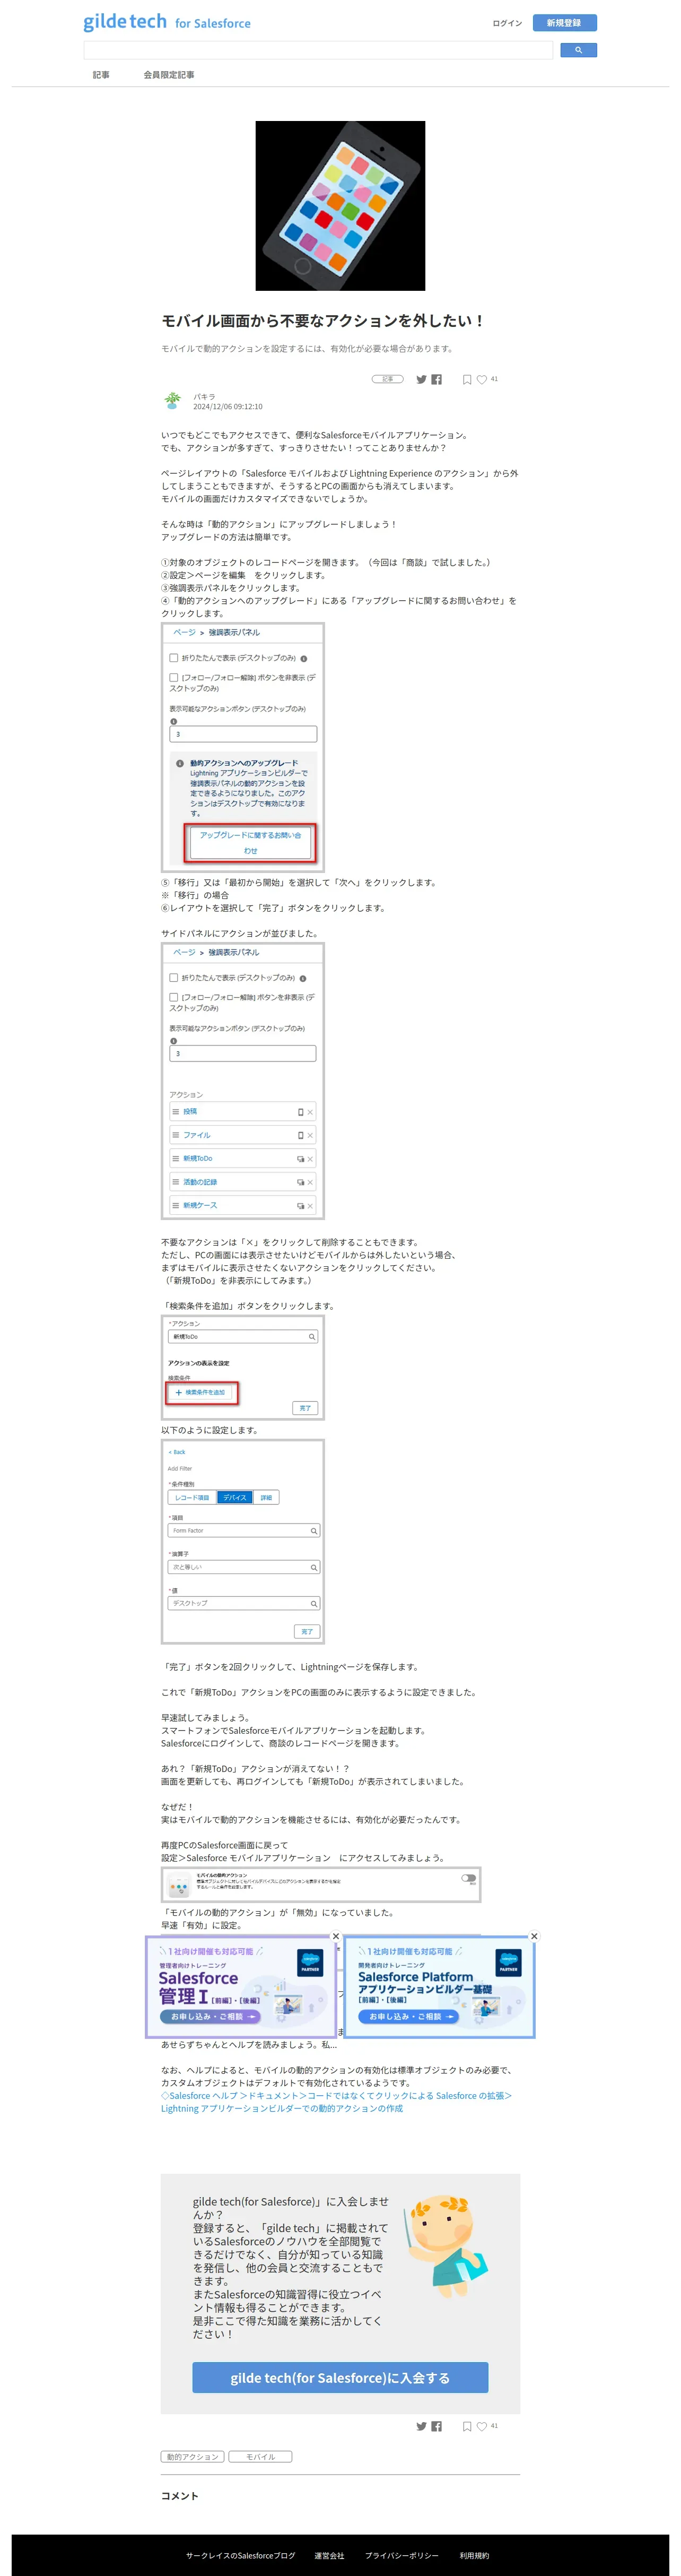
Task: Click お申し込み・ご相談 on Salesforce 管理Ⅰ ad
Action: tap(211, 2017)
